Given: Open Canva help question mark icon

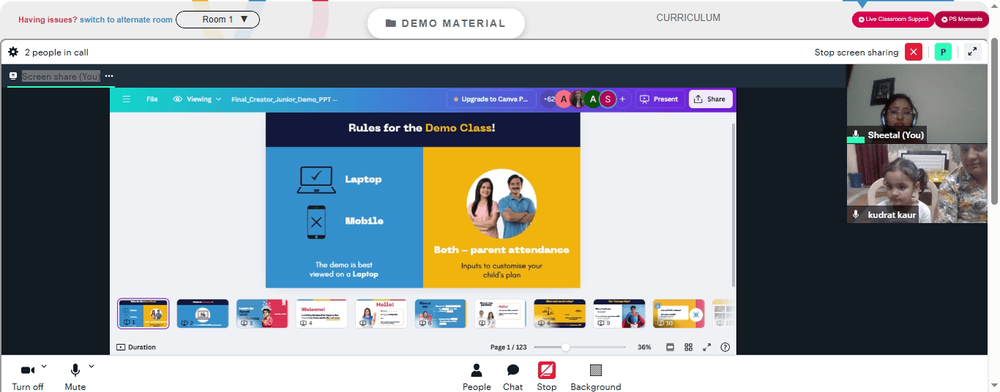Looking at the screenshot, I should click(x=725, y=347).
